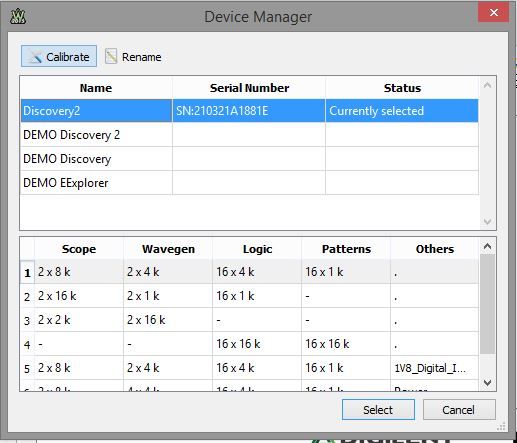
Task: Choose DEMO Discovery from the device list
Action: 249,159
